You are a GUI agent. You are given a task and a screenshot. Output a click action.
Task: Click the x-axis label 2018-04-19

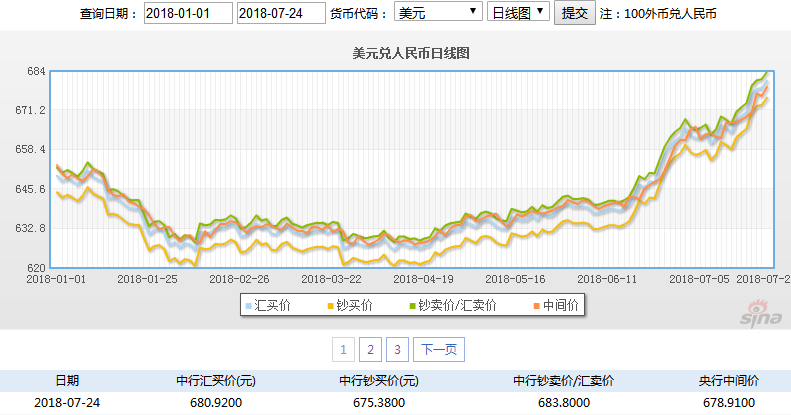tap(423, 279)
